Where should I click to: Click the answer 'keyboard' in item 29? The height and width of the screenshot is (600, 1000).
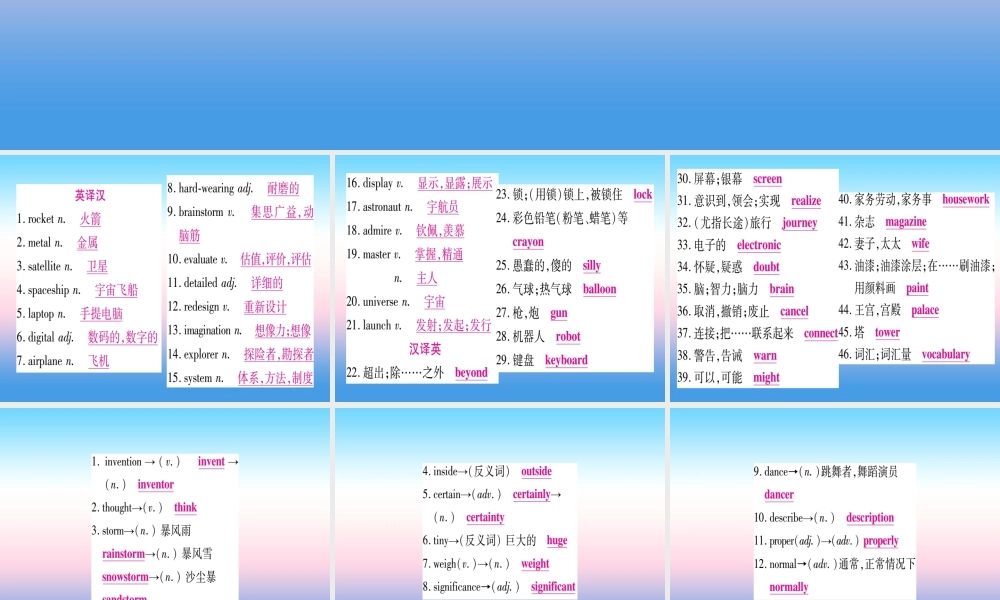566,360
